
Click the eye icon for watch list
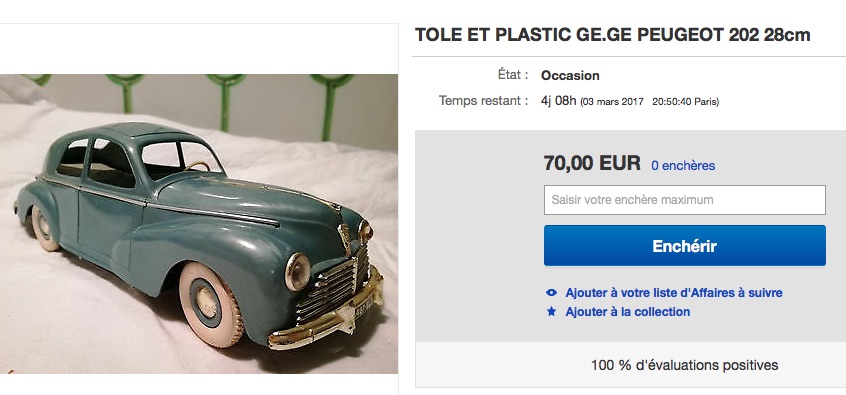(551, 293)
